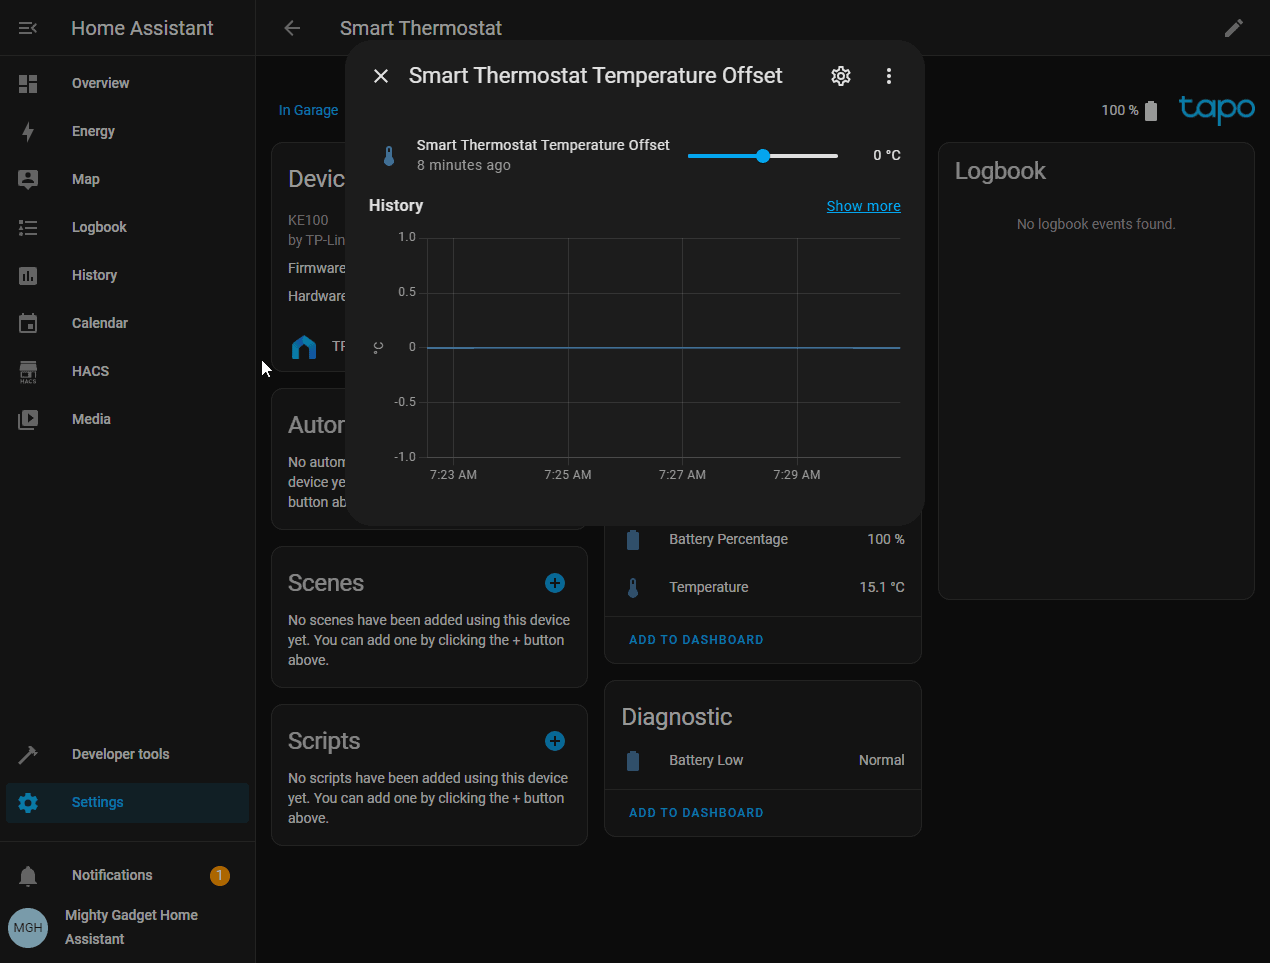Click the pencil edit icon
This screenshot has width=1270, height=963.
point(1234,28)
